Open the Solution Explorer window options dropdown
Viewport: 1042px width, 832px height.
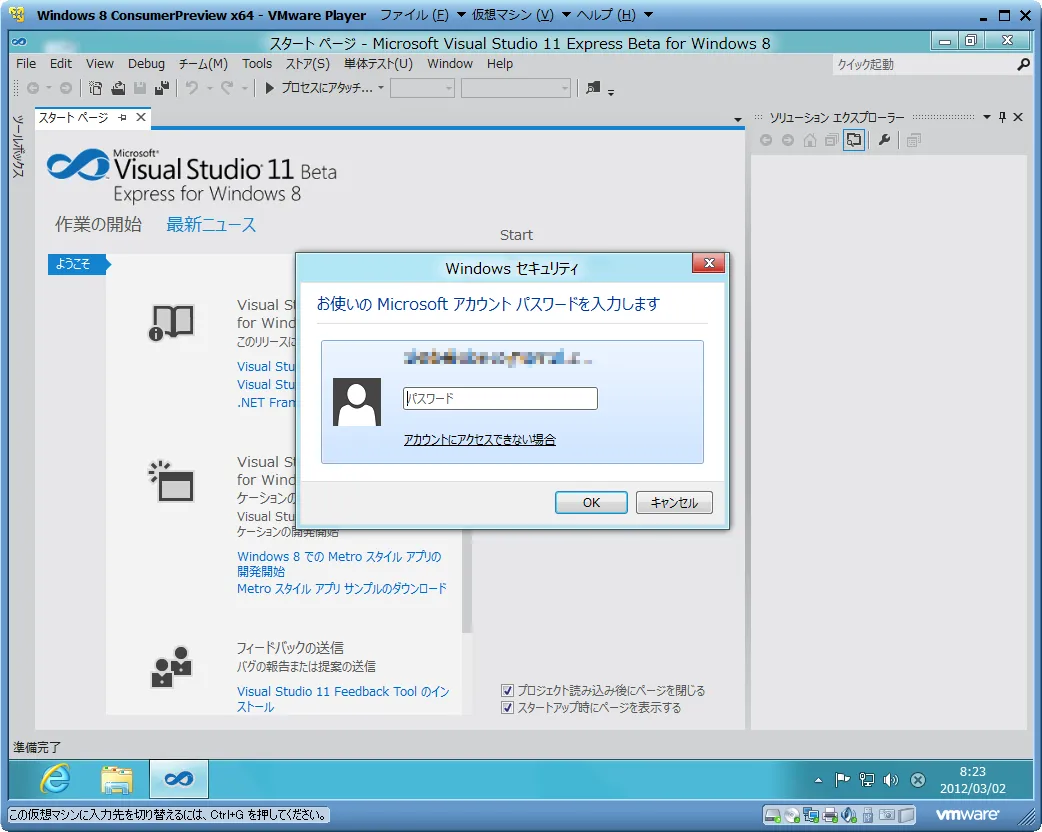pos(987,117)
